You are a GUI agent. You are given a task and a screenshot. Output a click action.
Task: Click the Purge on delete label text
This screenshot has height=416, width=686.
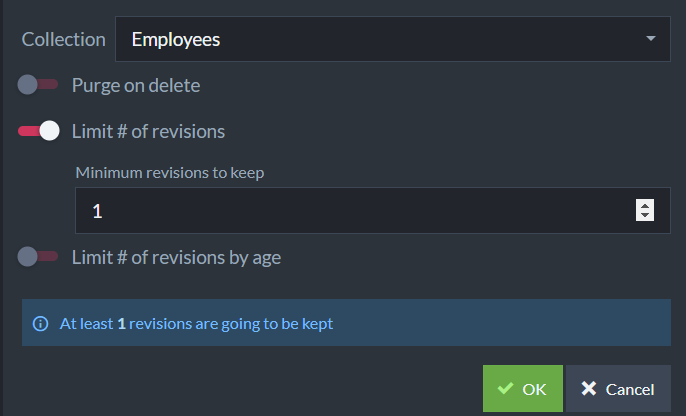tap(136, 85)
